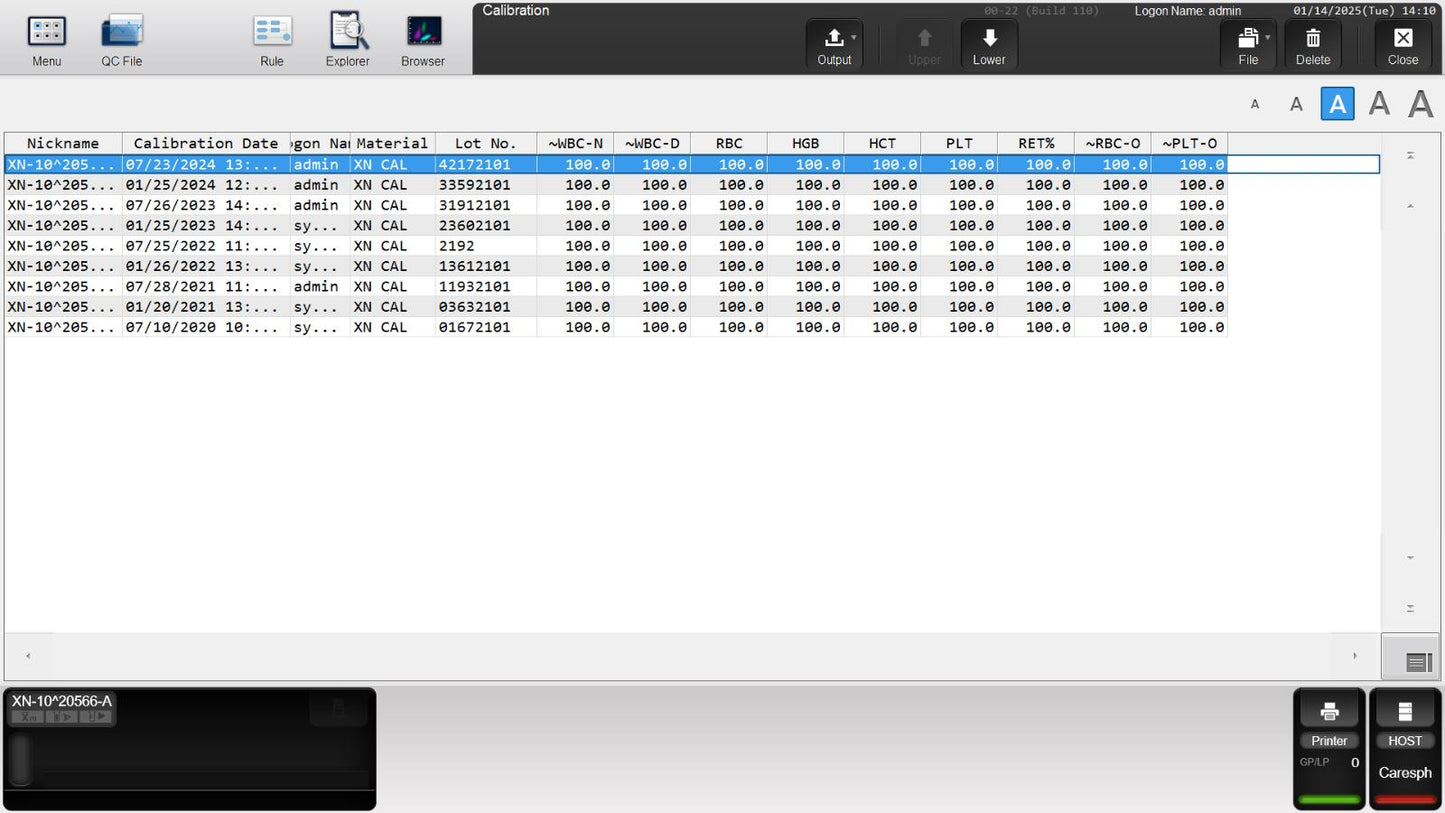1445x813 pixels.
Task: Click the ~WBC-D column header
Action: pyautogui.click(x=652, y=143)
